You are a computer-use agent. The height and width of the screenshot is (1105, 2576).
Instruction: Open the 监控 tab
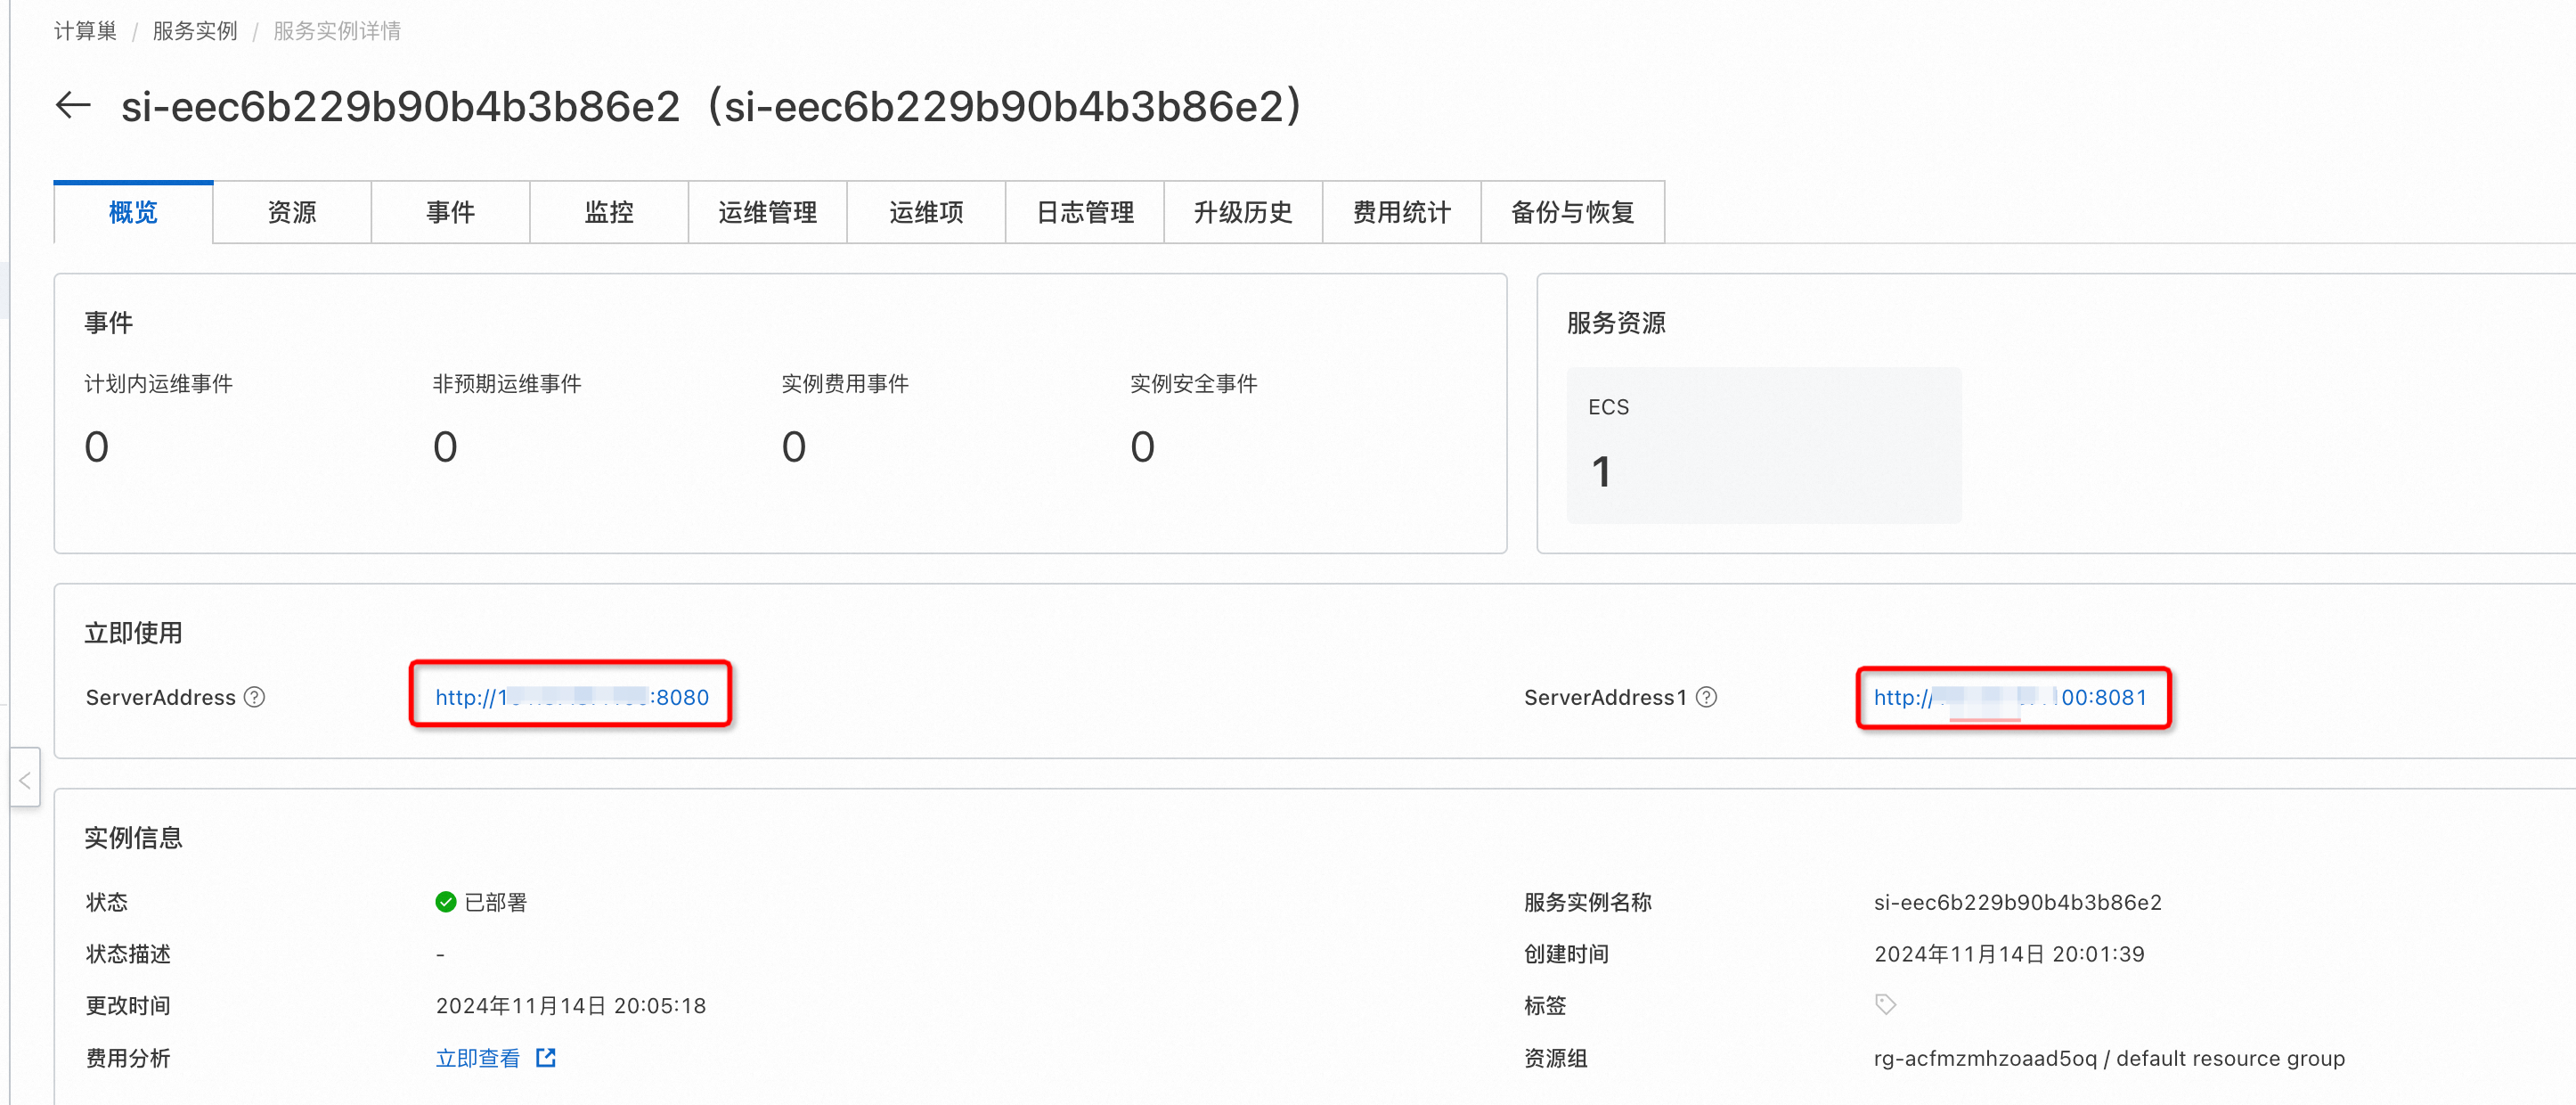tap(609, 212)
